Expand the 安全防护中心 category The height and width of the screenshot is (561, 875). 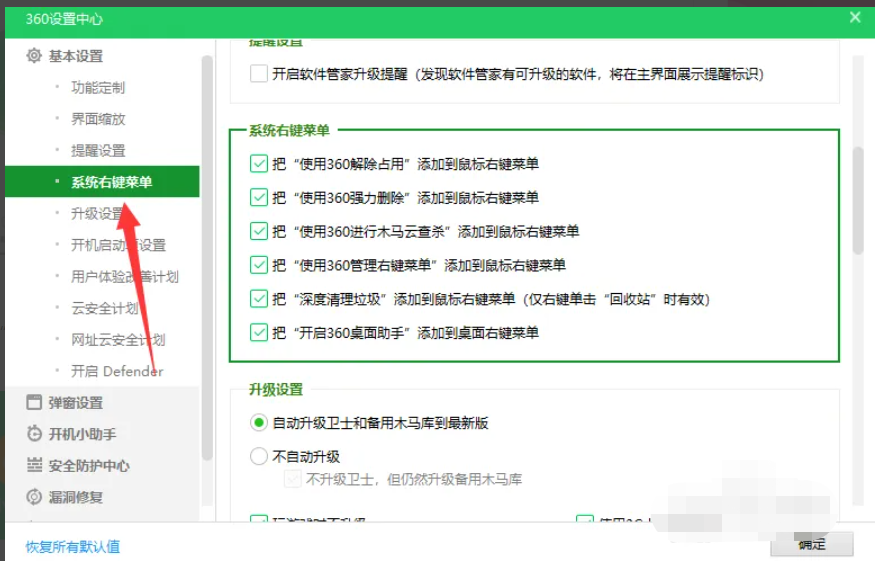(x=89, y=465)
